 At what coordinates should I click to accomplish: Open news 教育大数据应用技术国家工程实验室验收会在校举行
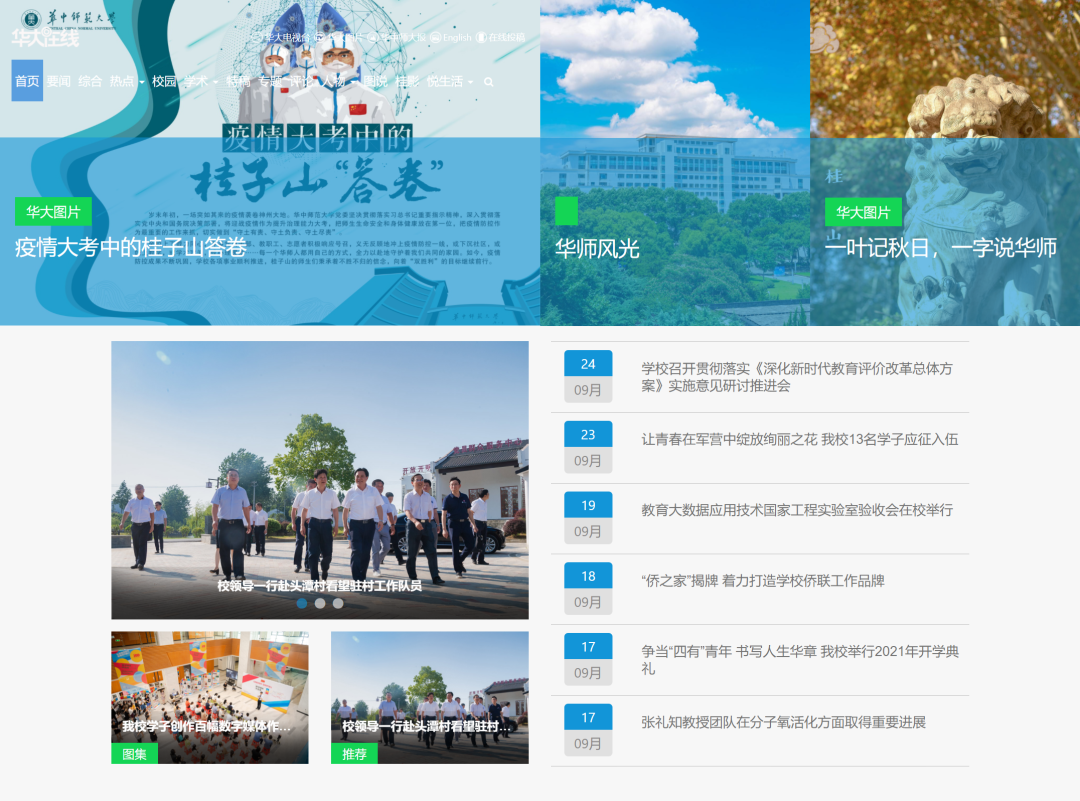pos(797,510)
